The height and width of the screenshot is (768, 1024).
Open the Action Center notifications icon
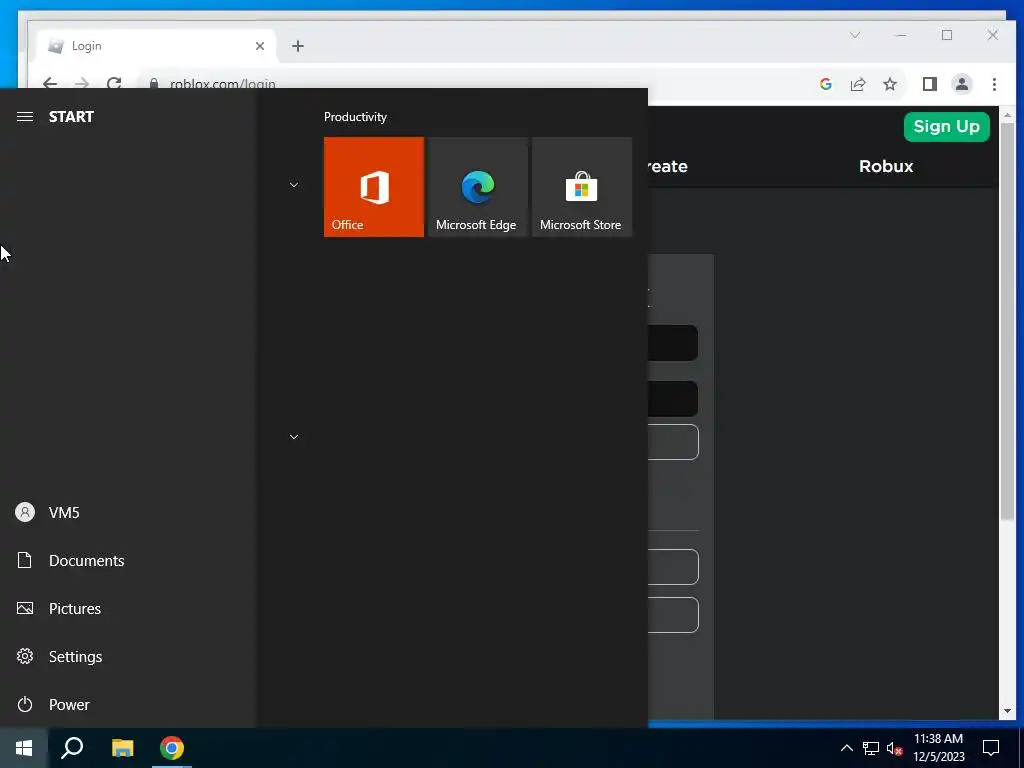coord(991,748)
